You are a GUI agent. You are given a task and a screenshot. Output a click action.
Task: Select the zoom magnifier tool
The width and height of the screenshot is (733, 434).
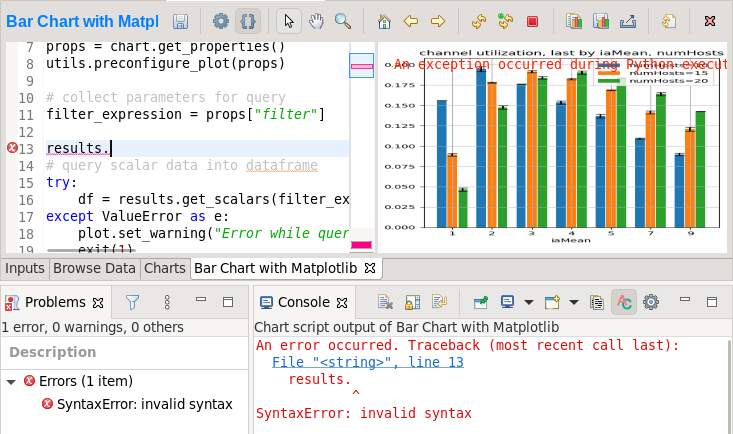[x=343, y=22]
